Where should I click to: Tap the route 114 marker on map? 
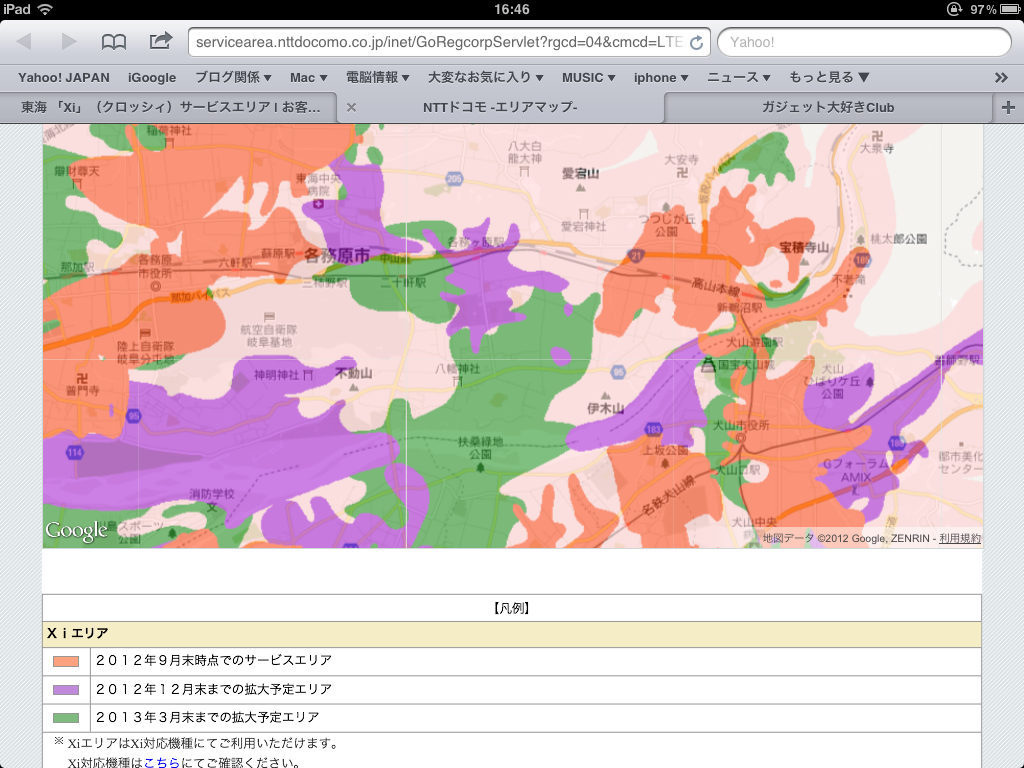tap(74, 452)
